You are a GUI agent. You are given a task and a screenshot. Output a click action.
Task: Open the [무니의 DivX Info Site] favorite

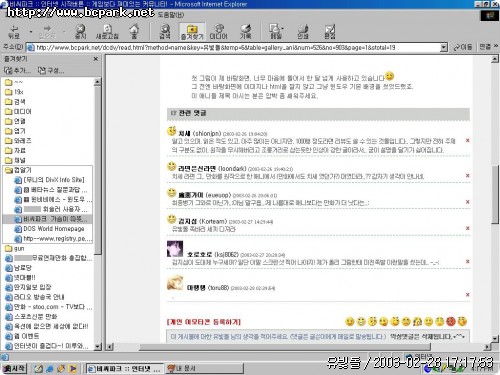click(x=49, y=180)
